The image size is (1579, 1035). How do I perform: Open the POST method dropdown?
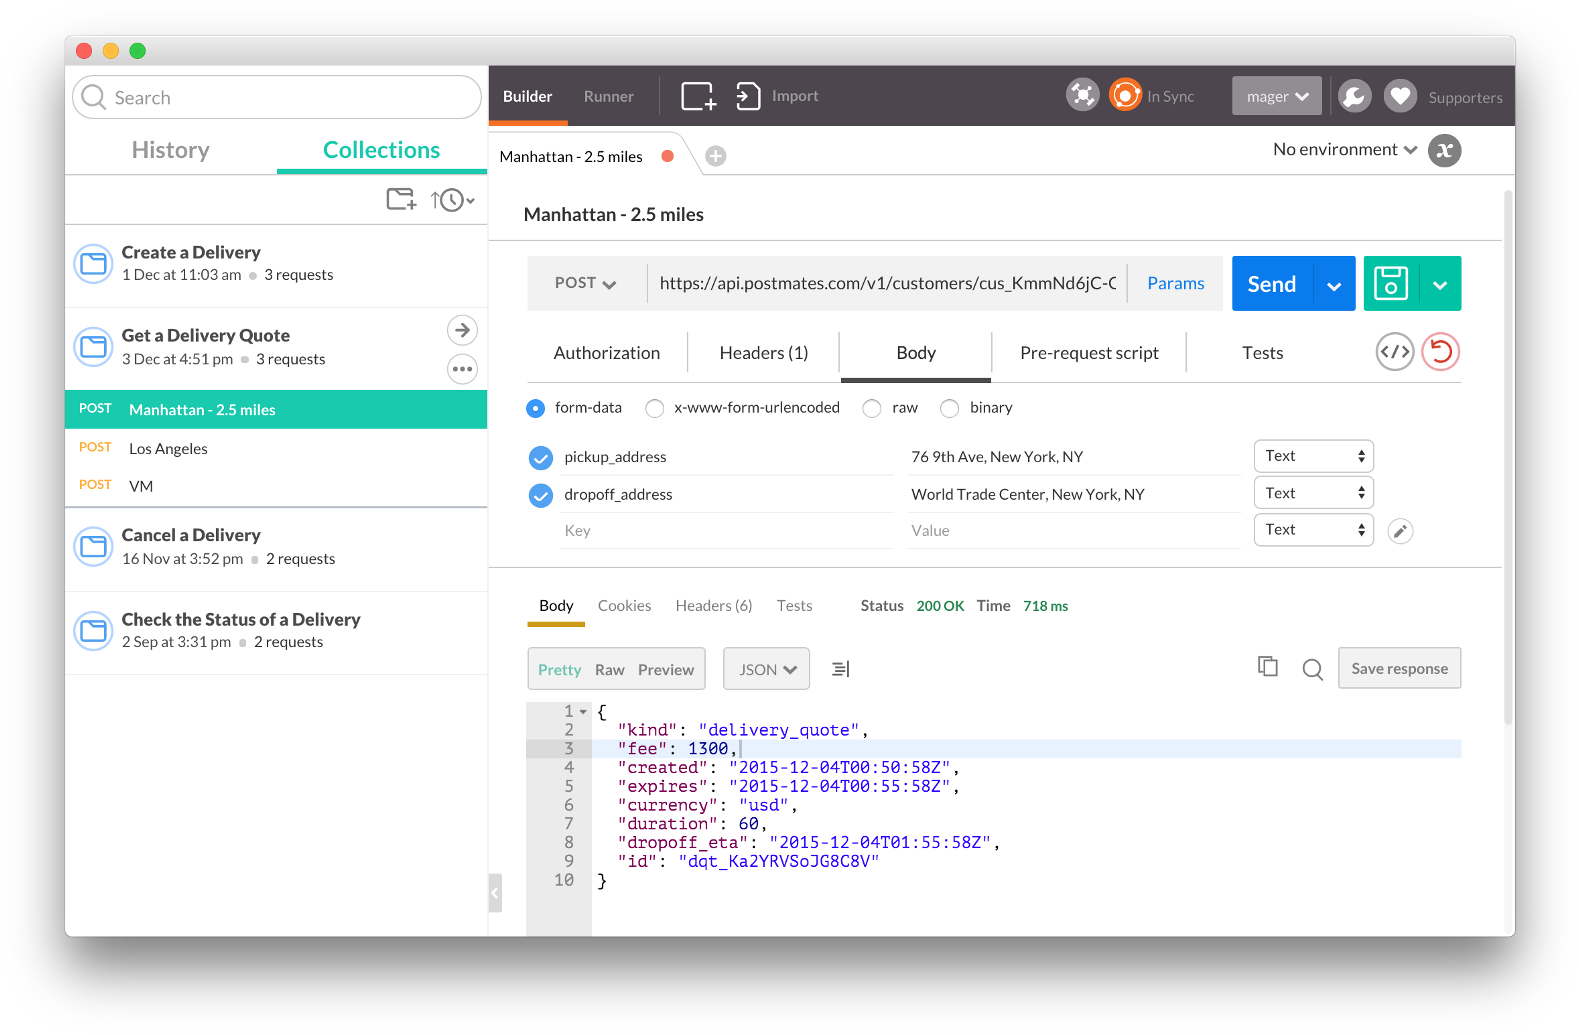coord(586,284)
